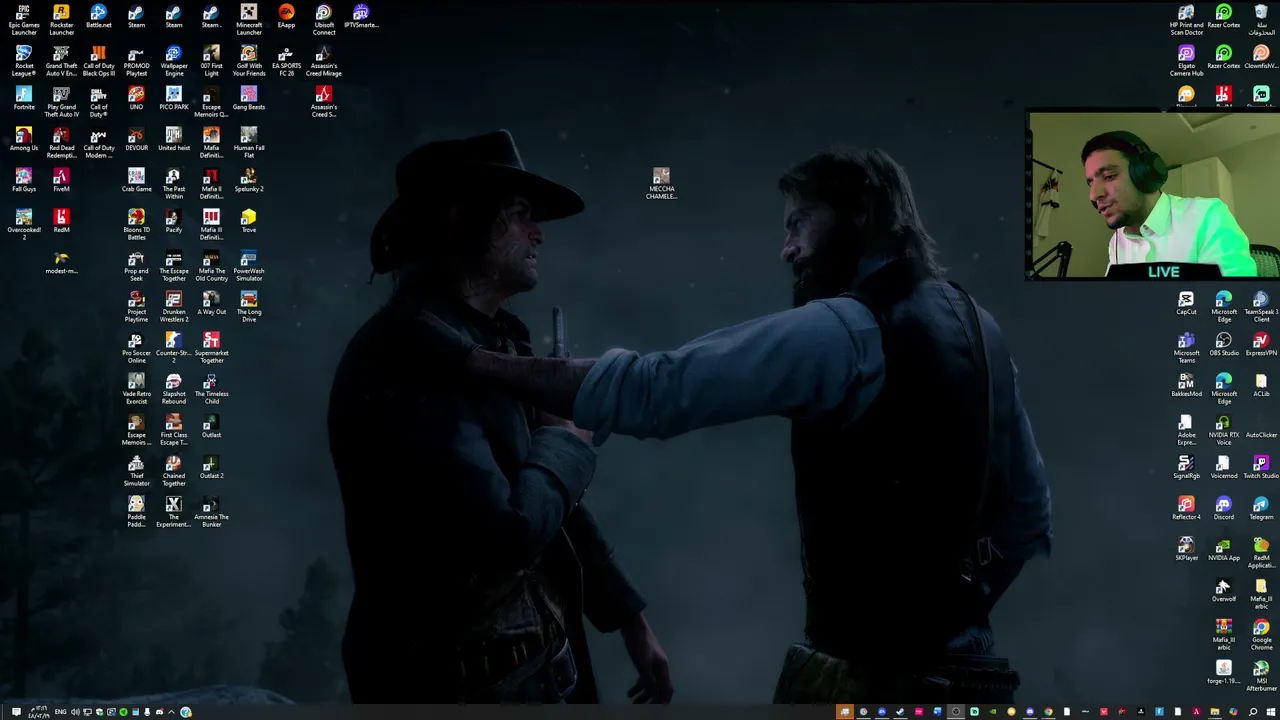Open the Twitch Studio icon
1280x720 pixels.
point(1261,467)
